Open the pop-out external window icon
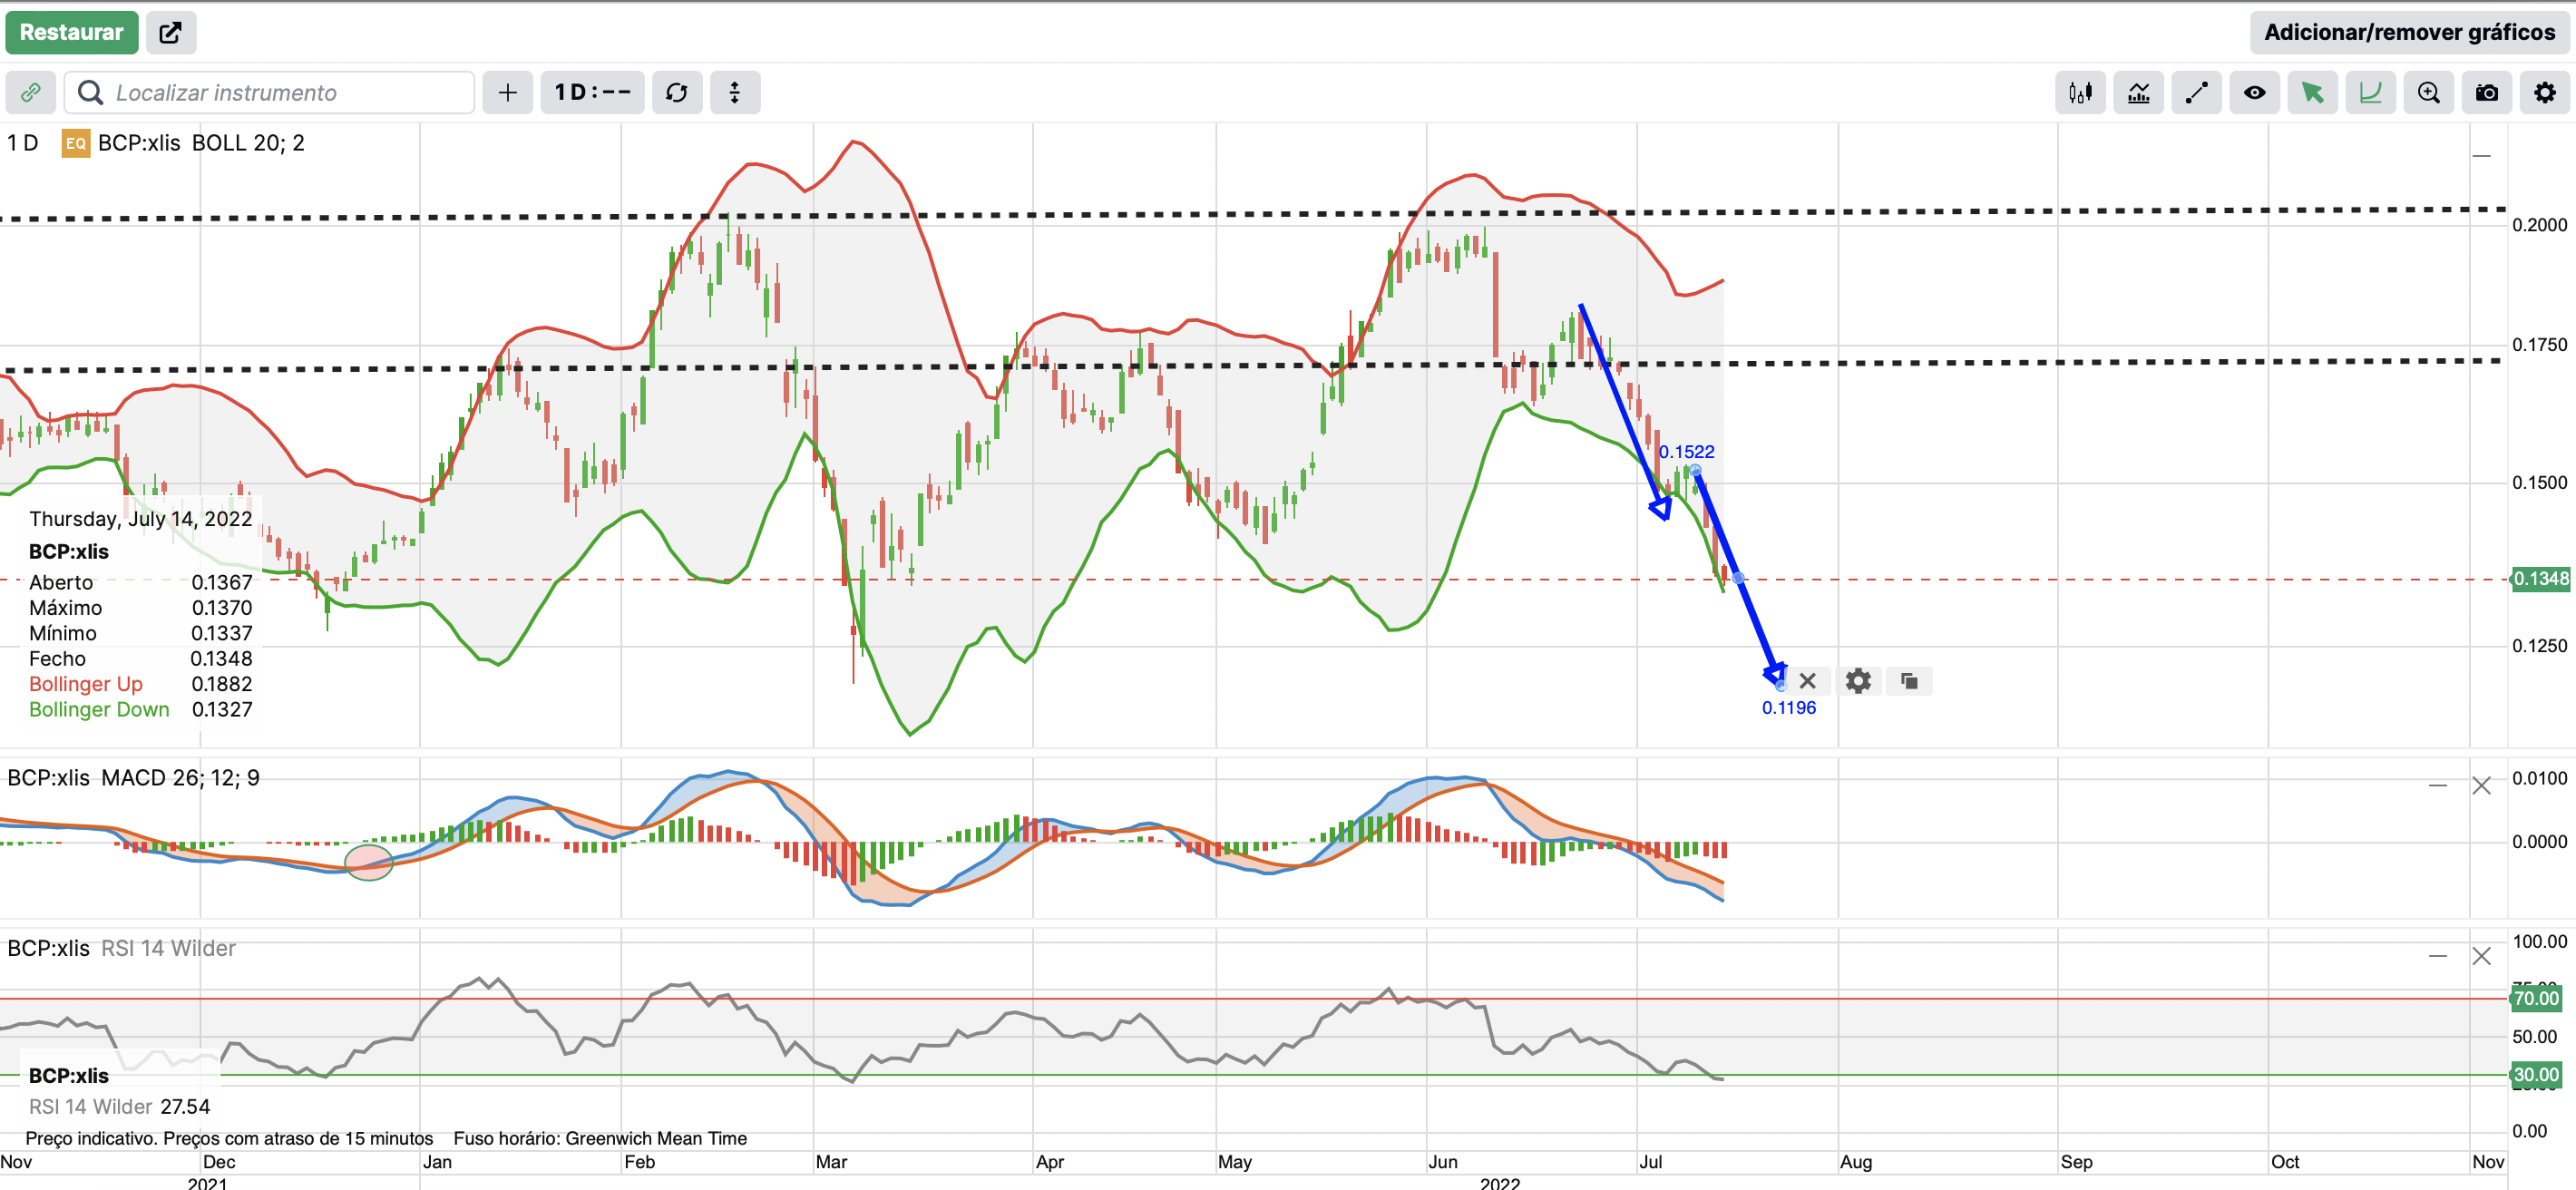 (x=171, y=32)
